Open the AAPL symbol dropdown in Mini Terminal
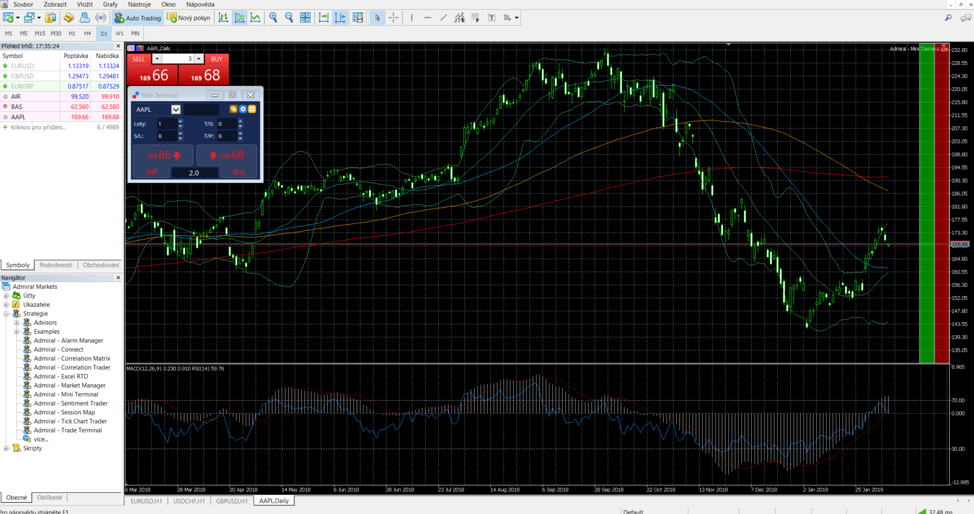Viewport: 974px width, 514px height. tap(175, 109)
